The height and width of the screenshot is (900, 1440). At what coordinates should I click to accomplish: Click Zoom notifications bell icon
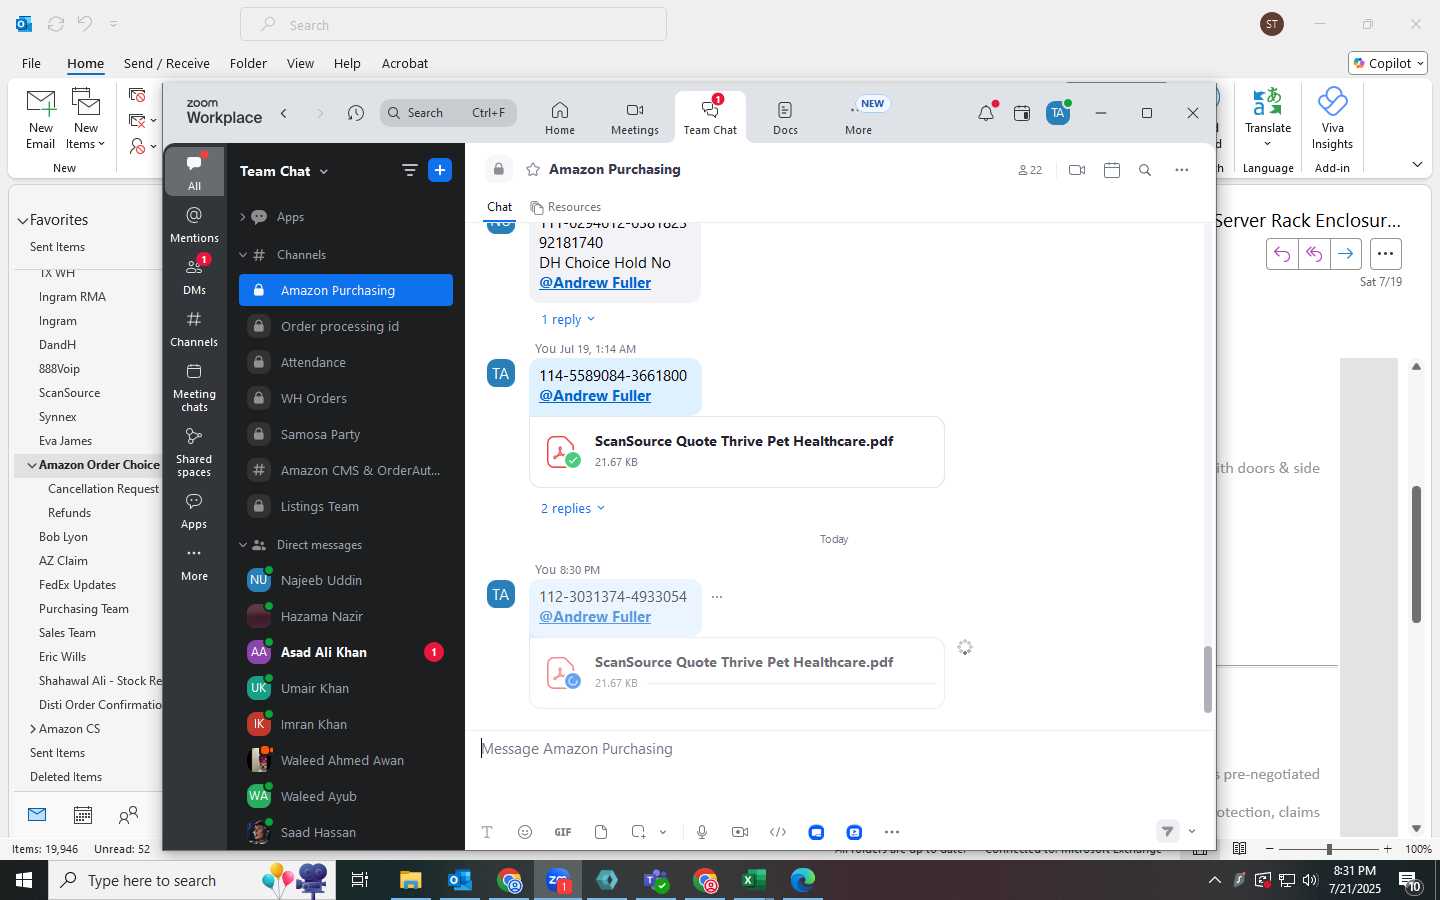986,113
